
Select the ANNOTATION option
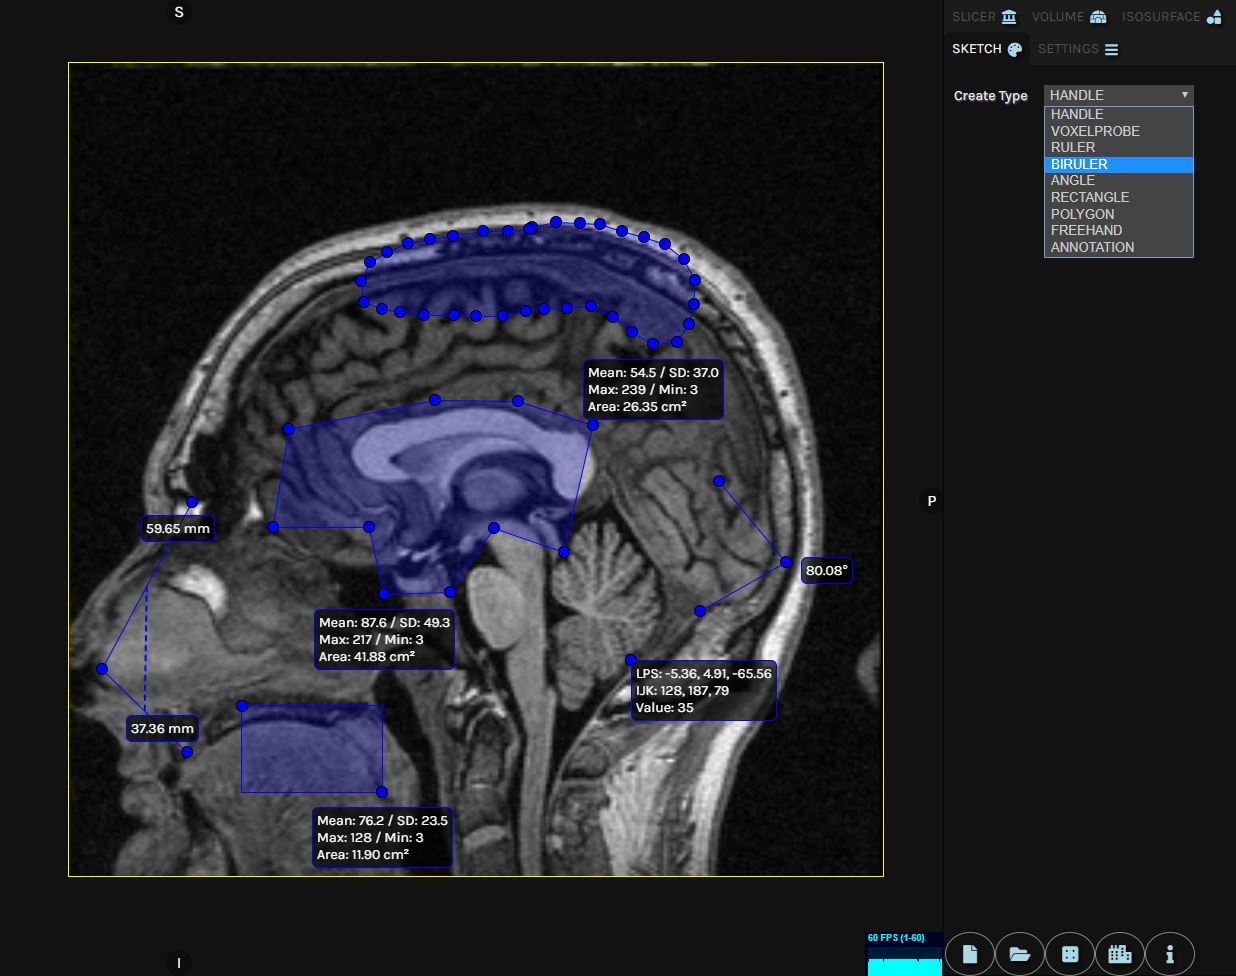click(1119, 247)
